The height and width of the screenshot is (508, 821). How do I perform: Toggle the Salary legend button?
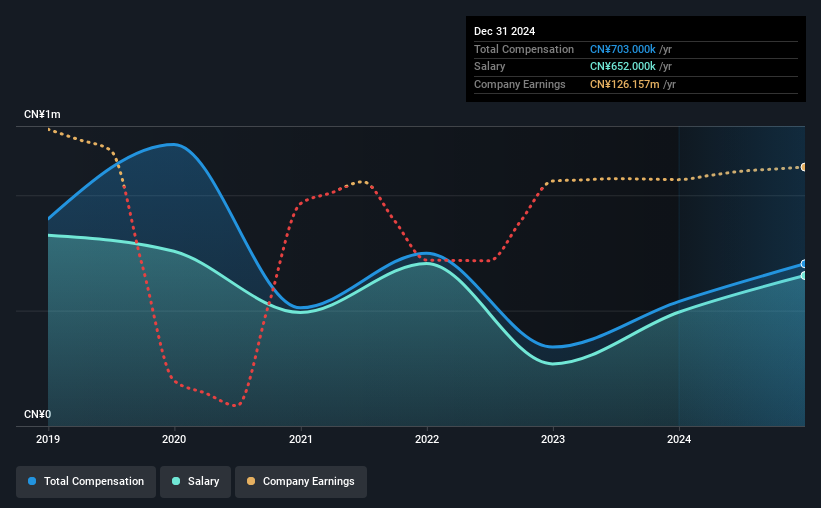tap(195, 482)
